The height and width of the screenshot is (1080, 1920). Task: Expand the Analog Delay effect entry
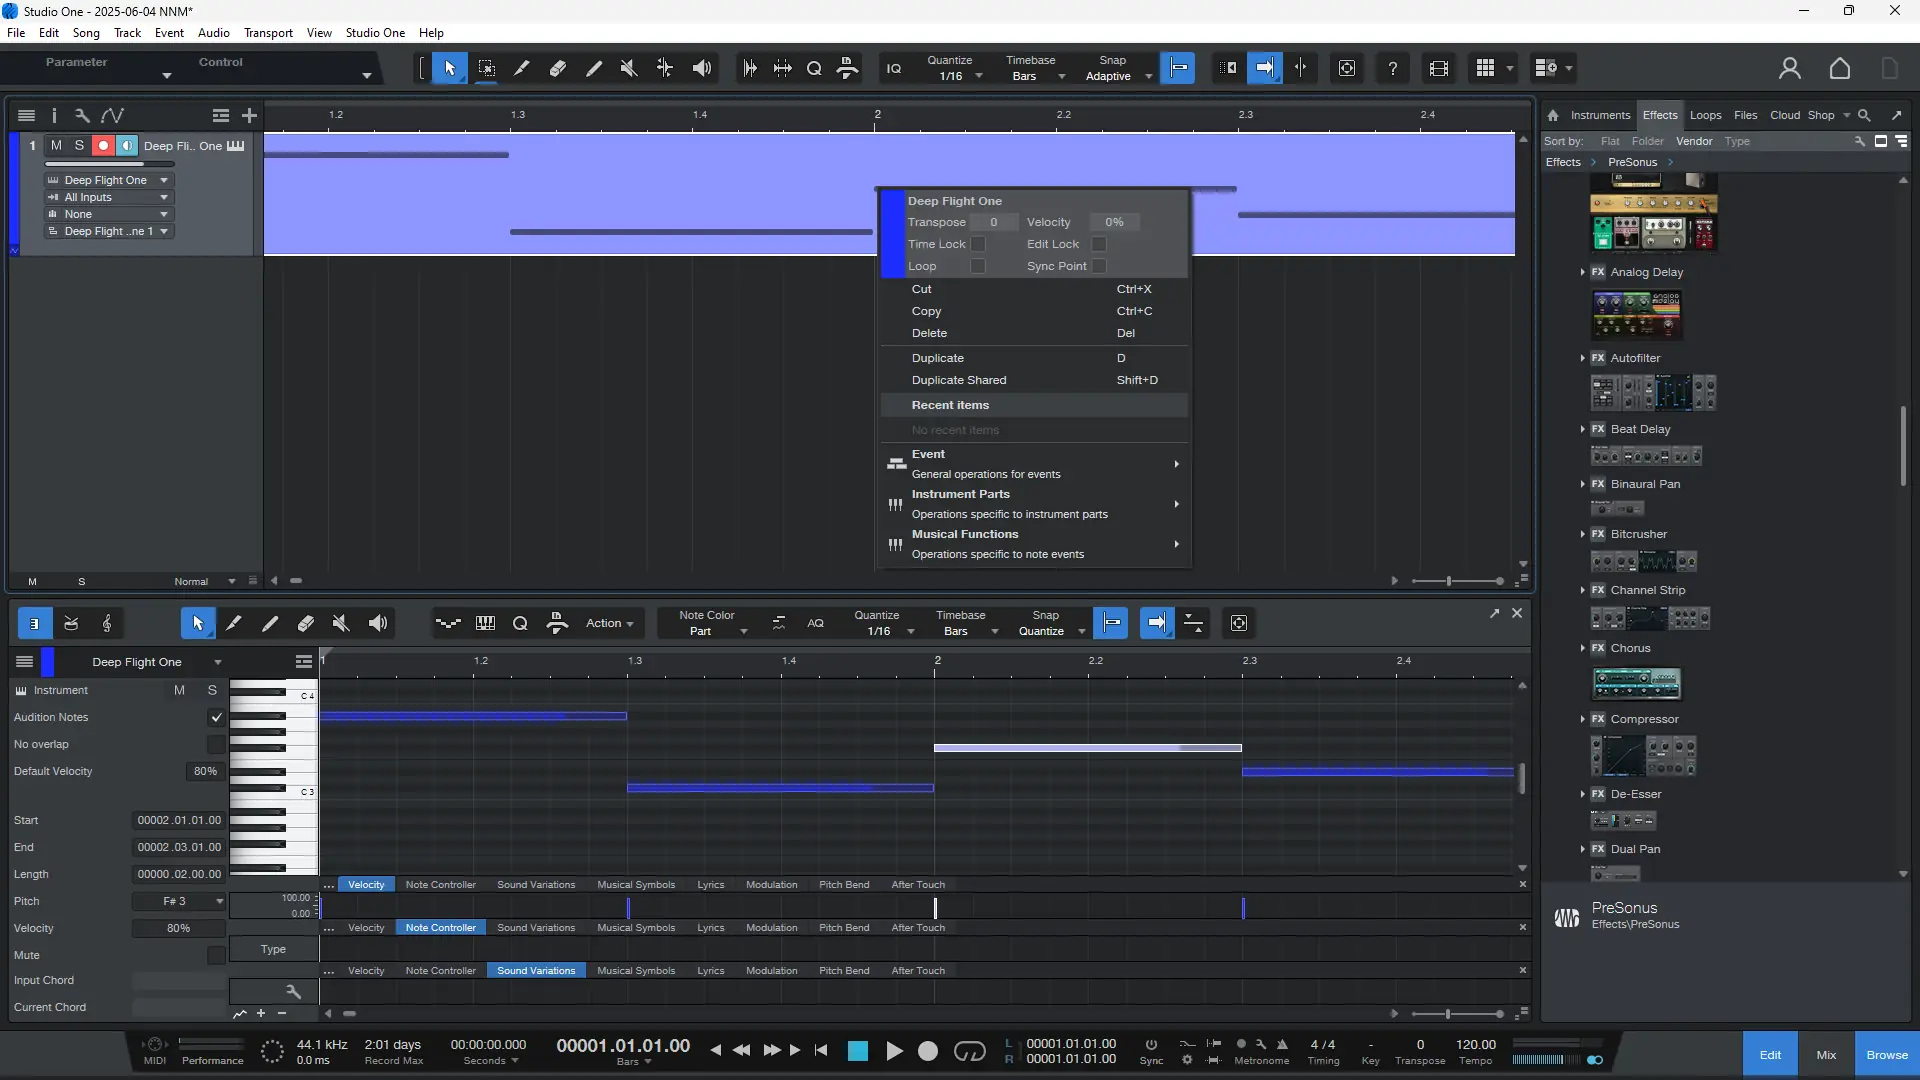(x=1582, y=272)
